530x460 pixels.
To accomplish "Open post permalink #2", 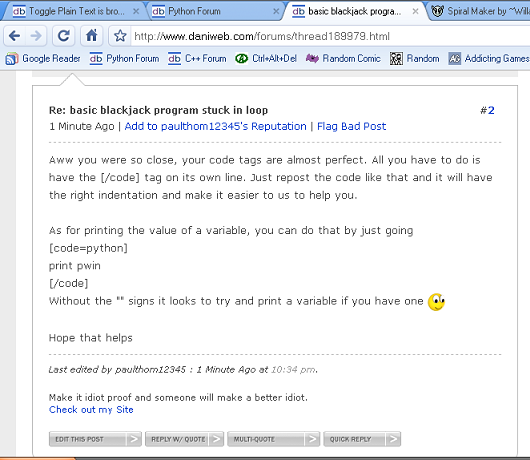I will pos(487,110).
